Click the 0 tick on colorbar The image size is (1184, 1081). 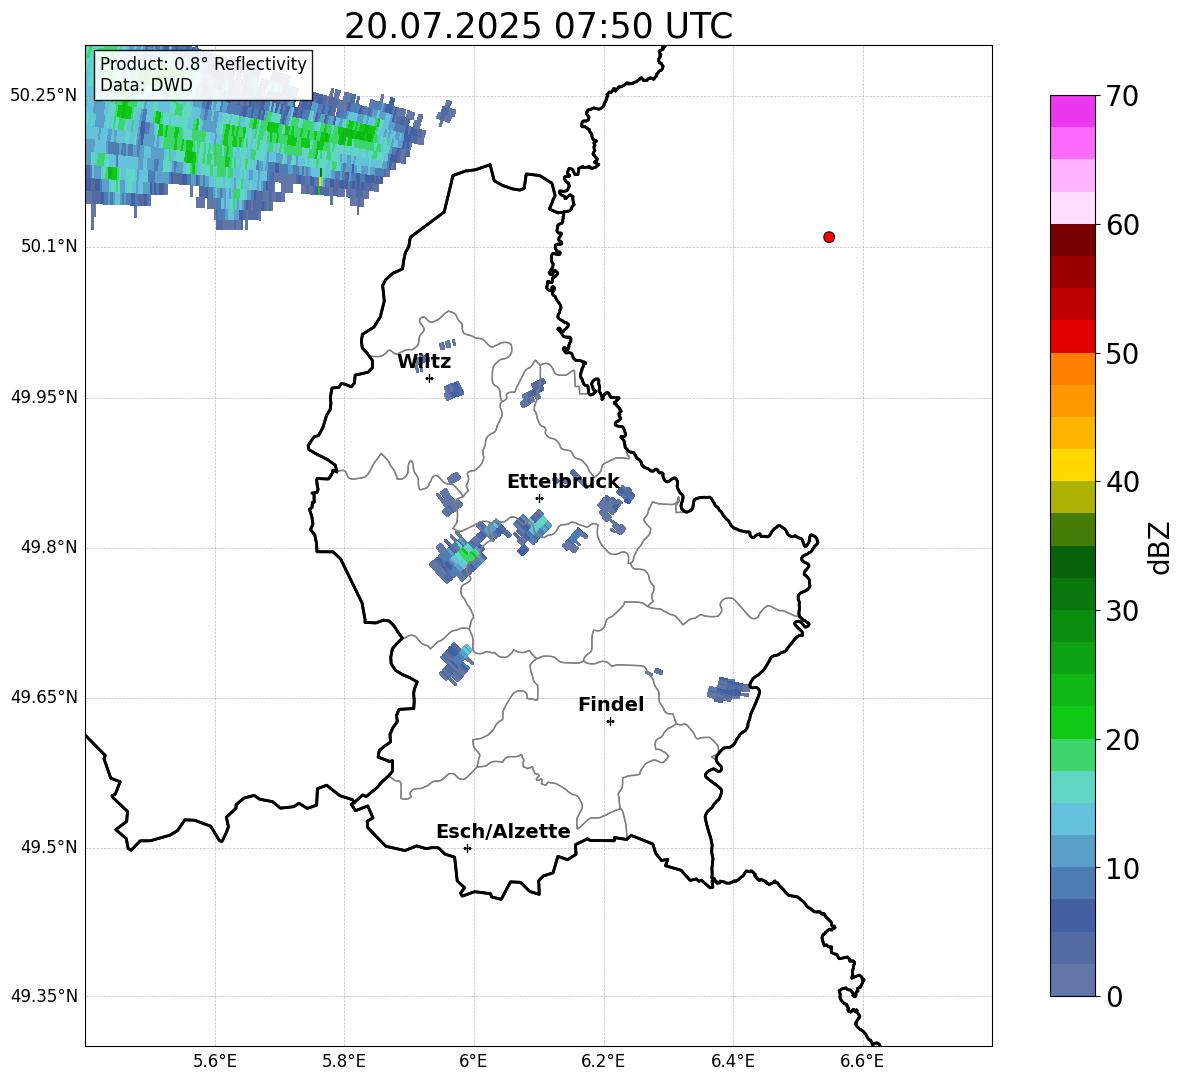point(1114,996)
